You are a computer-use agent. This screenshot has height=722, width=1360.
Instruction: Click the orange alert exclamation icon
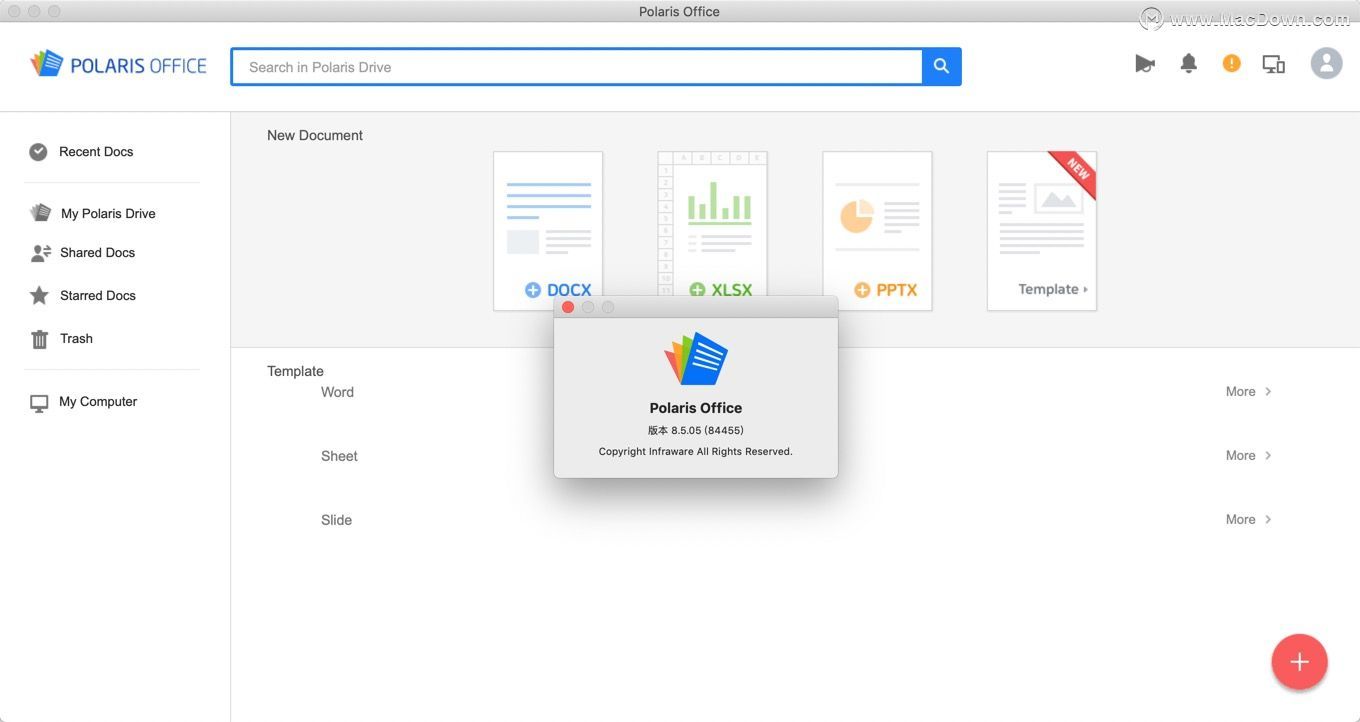1231,64
